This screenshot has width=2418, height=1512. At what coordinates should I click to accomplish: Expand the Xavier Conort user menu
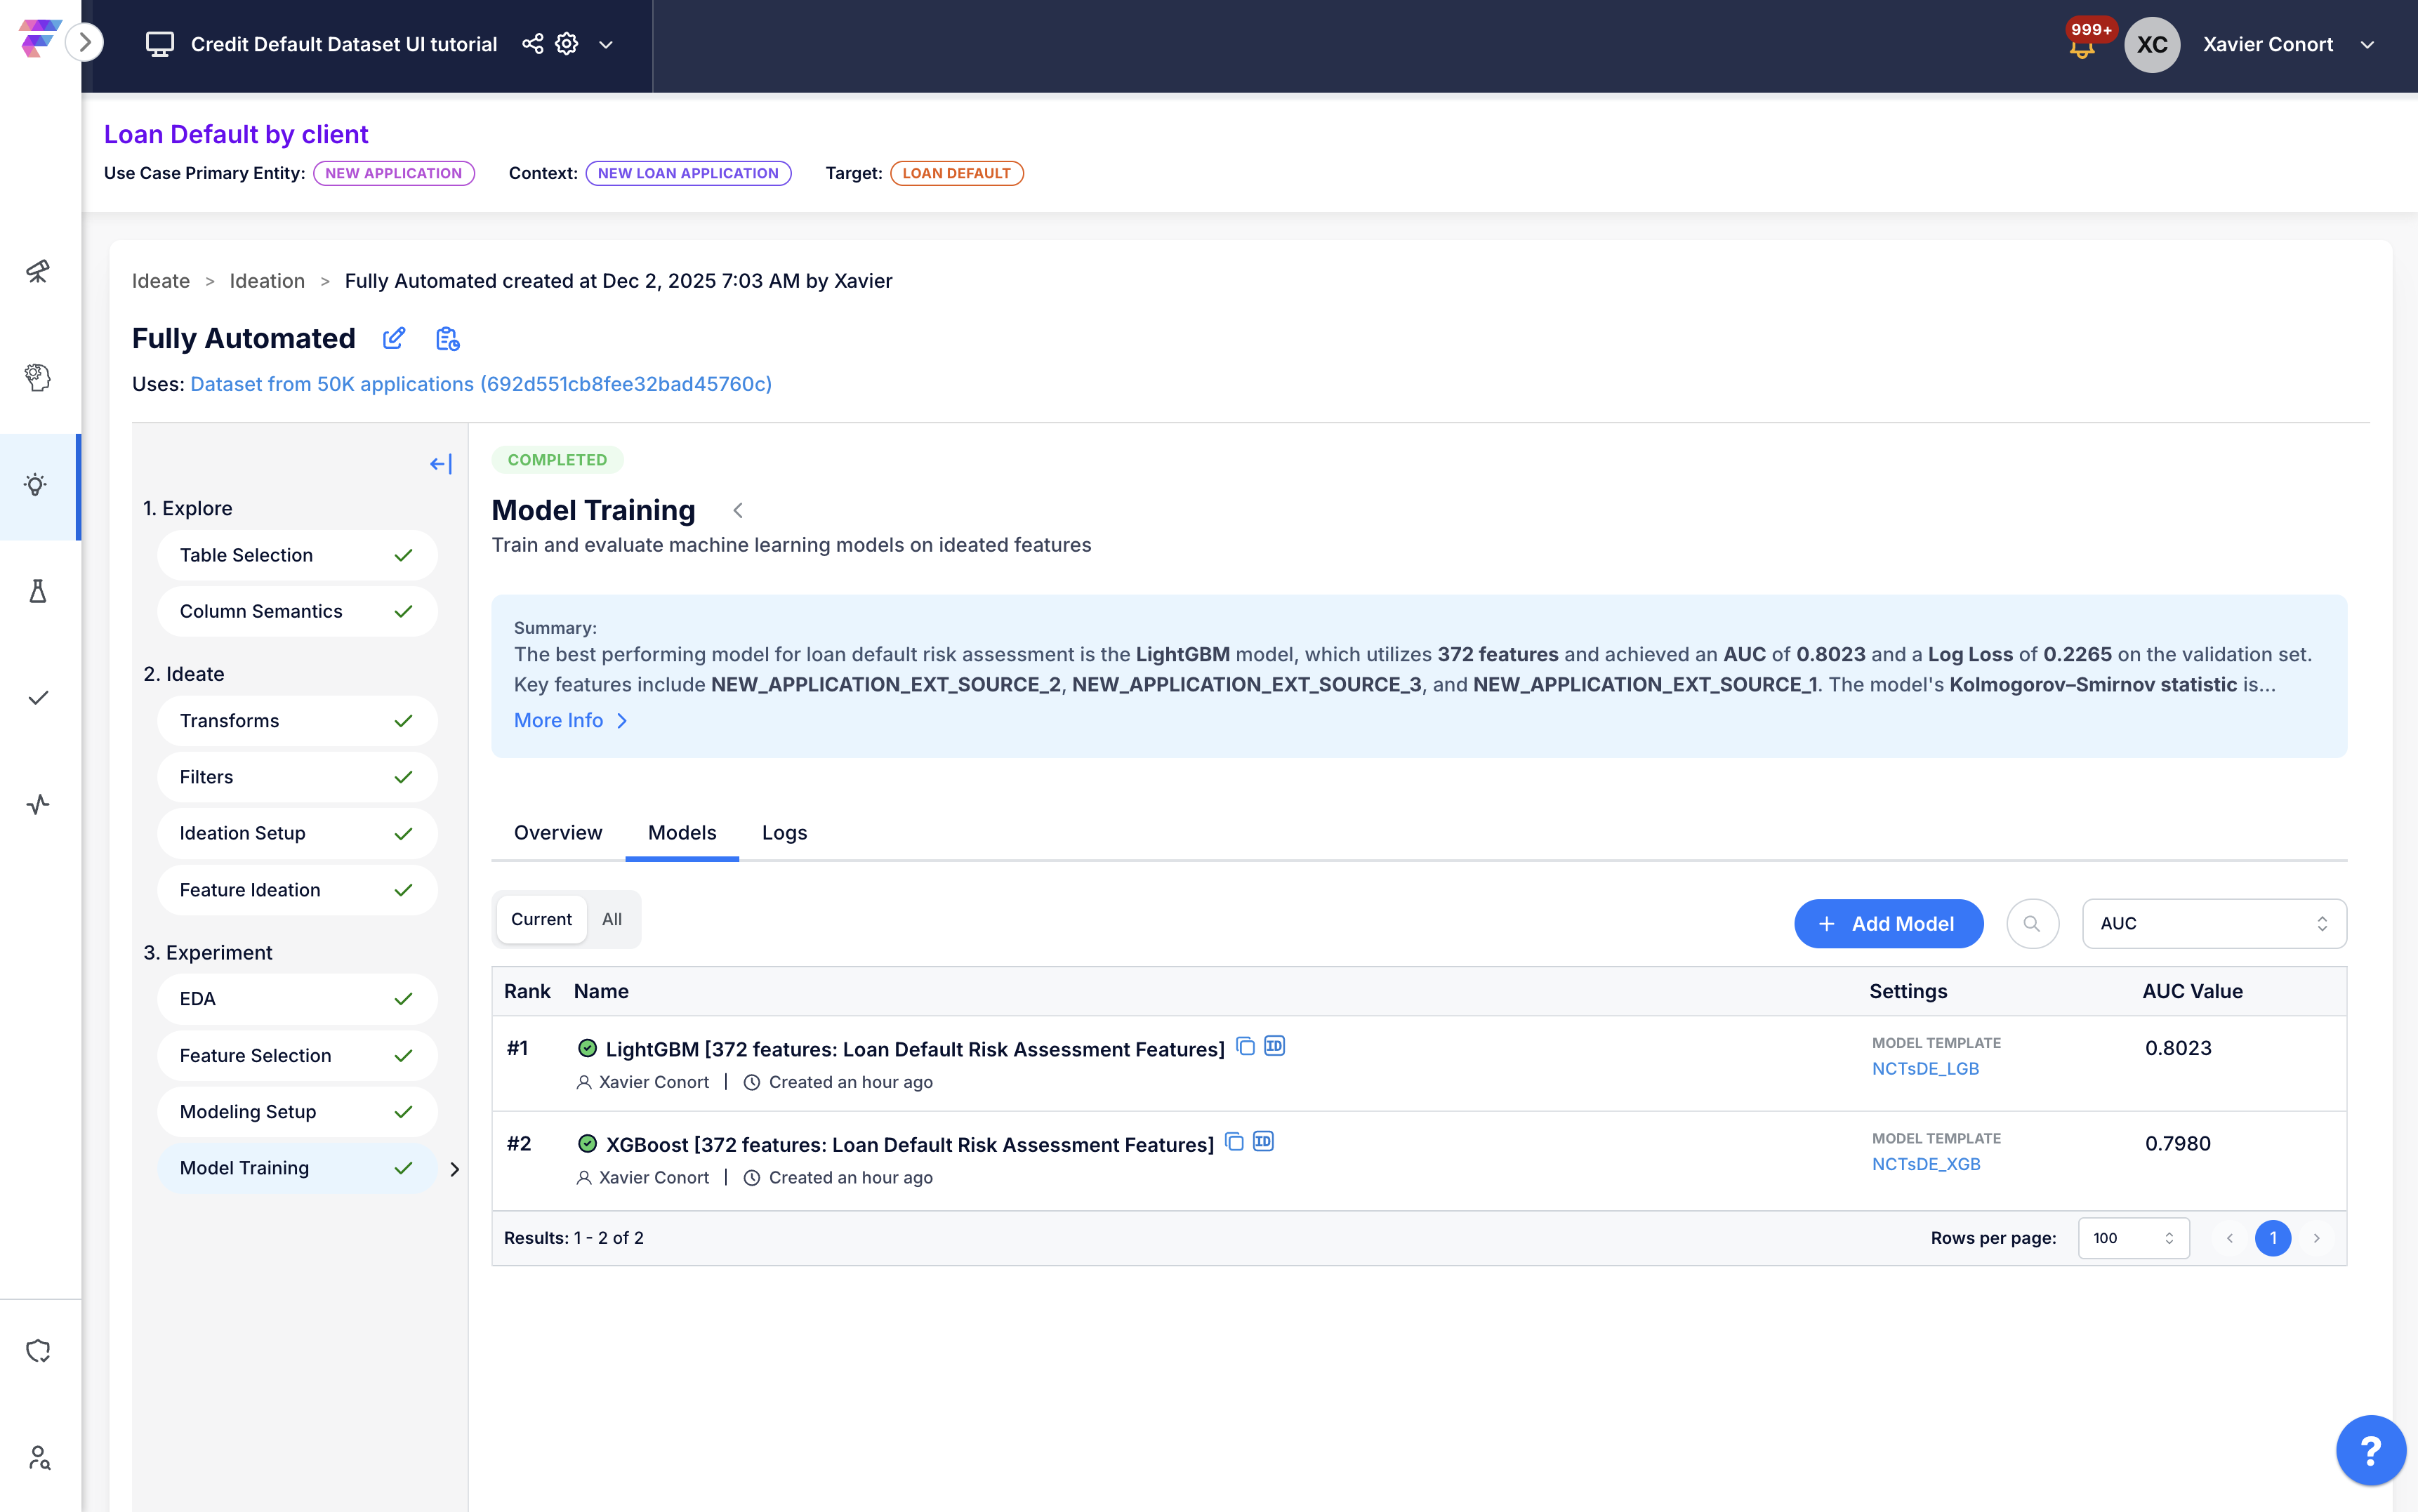coord(2366,45)
